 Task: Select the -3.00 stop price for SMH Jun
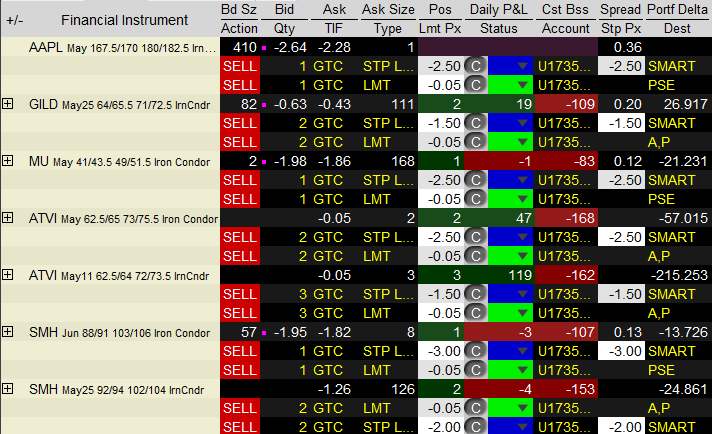620,352
